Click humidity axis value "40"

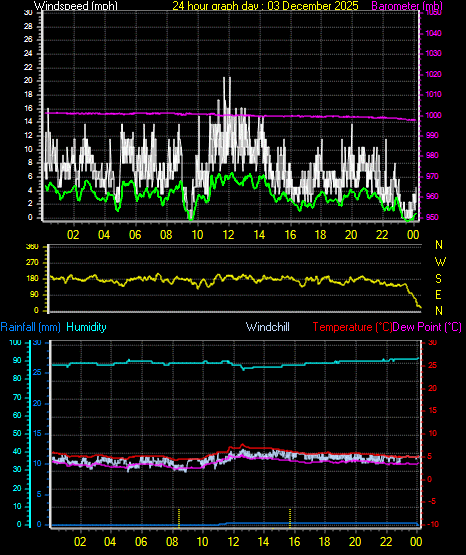coord(17,451)
